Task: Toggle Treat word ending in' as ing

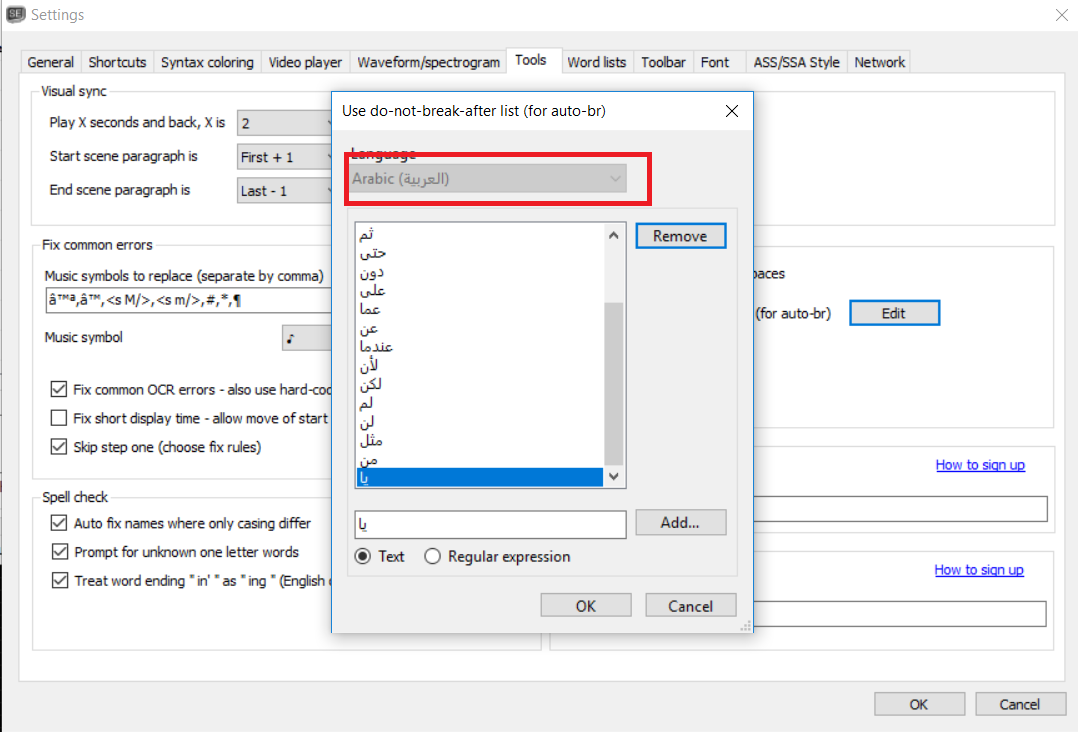Action: pos(59,580)
